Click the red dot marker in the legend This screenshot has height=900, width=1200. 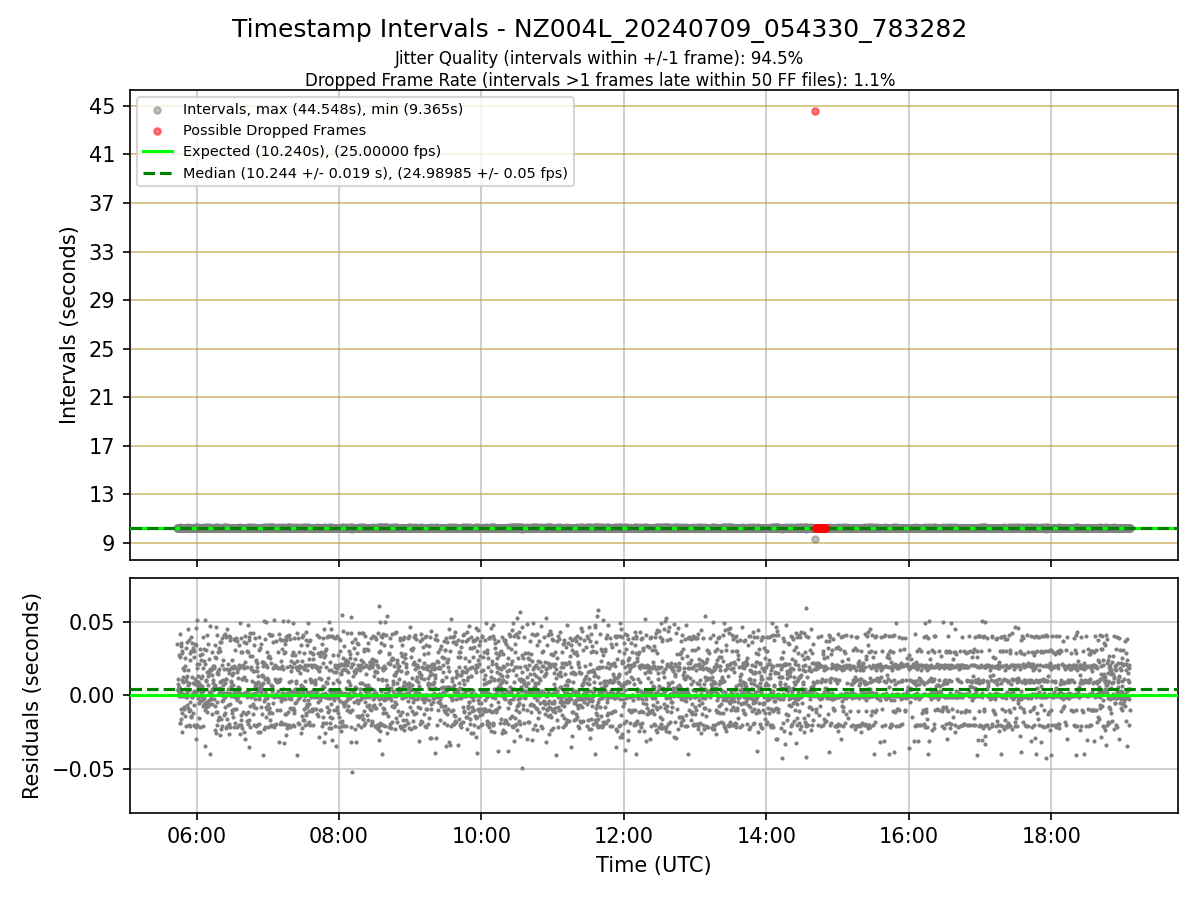(157, 131)
